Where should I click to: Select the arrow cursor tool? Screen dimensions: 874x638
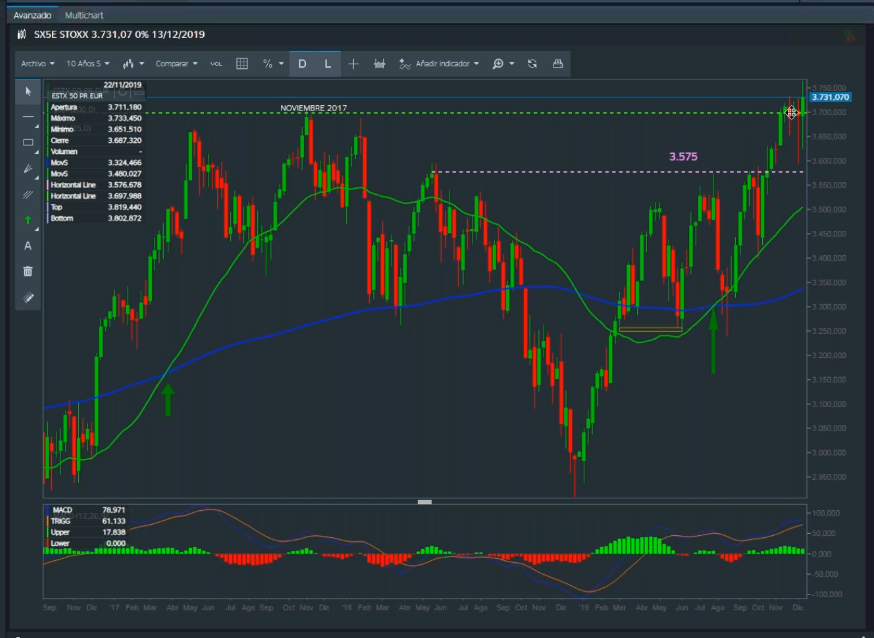[x=28, y=91]
